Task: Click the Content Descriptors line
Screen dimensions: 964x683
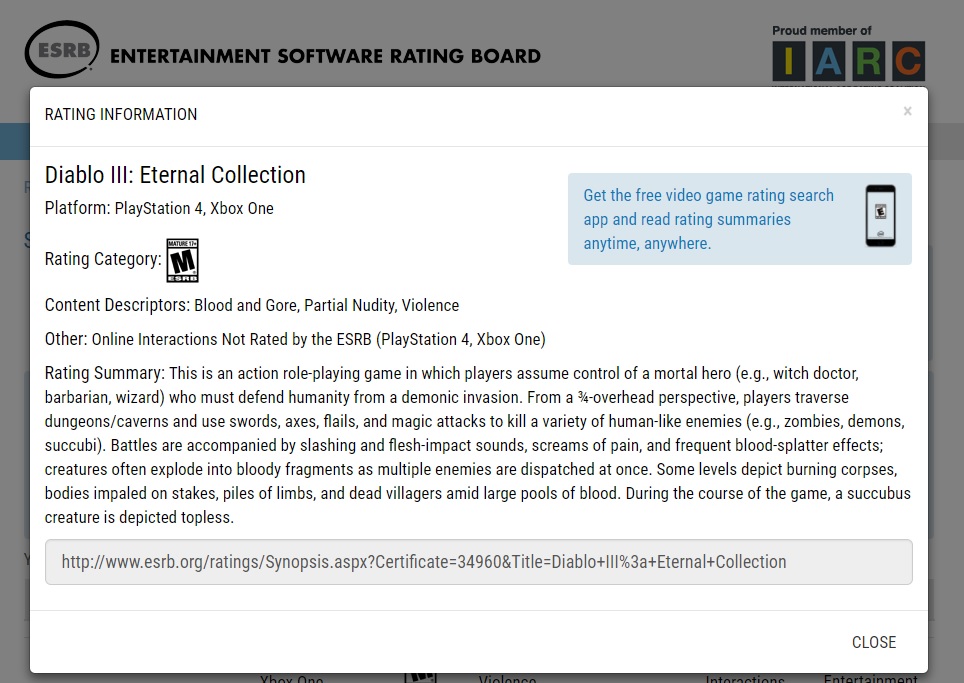Action: [x=252, y=306]
